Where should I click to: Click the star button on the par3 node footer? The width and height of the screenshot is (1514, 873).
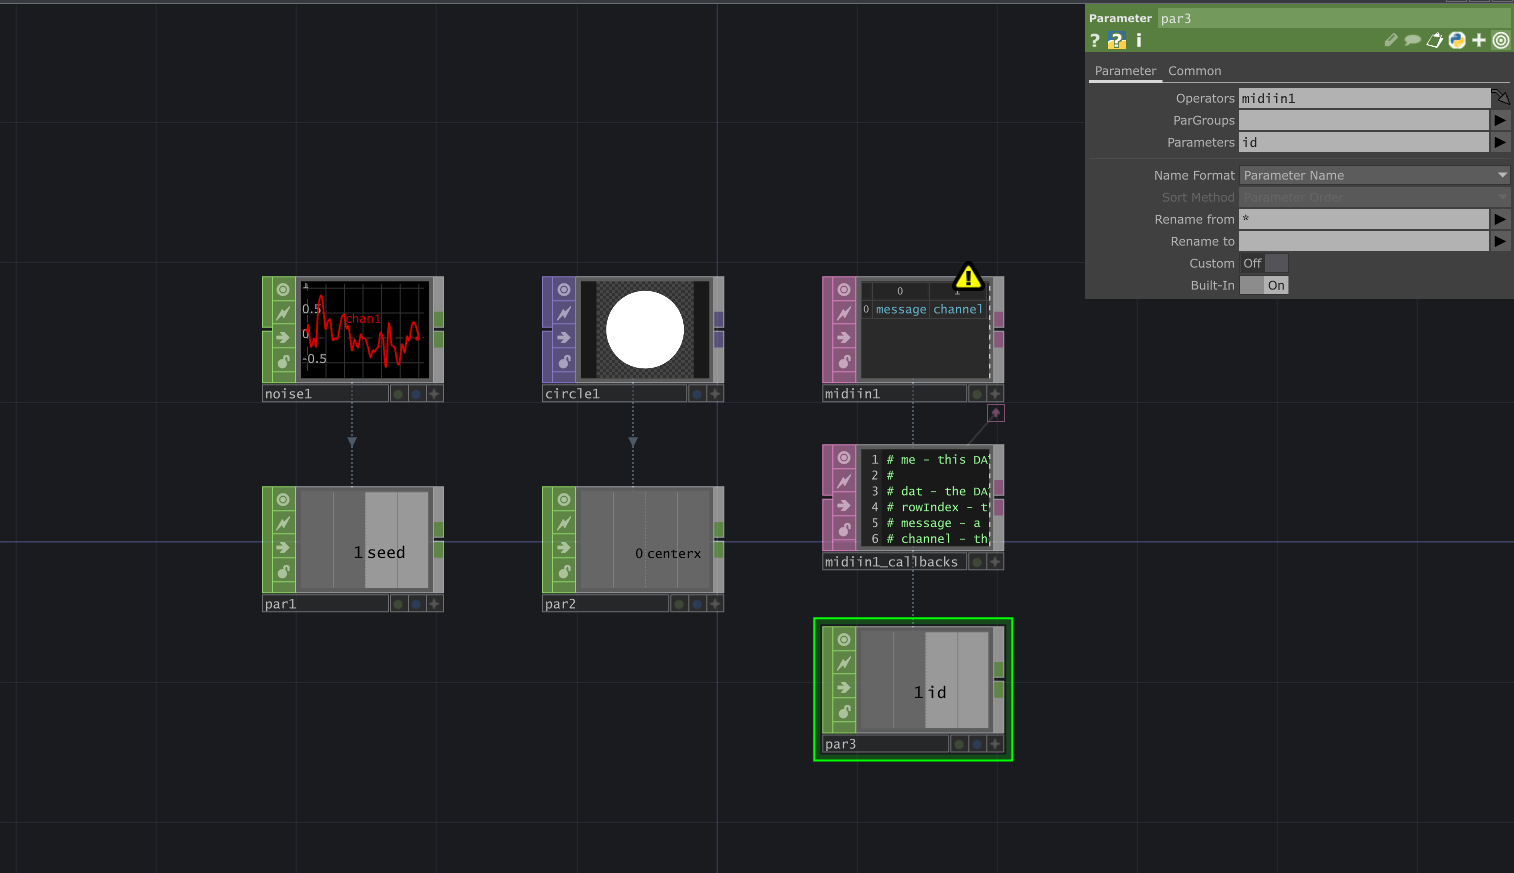[994, 744]
